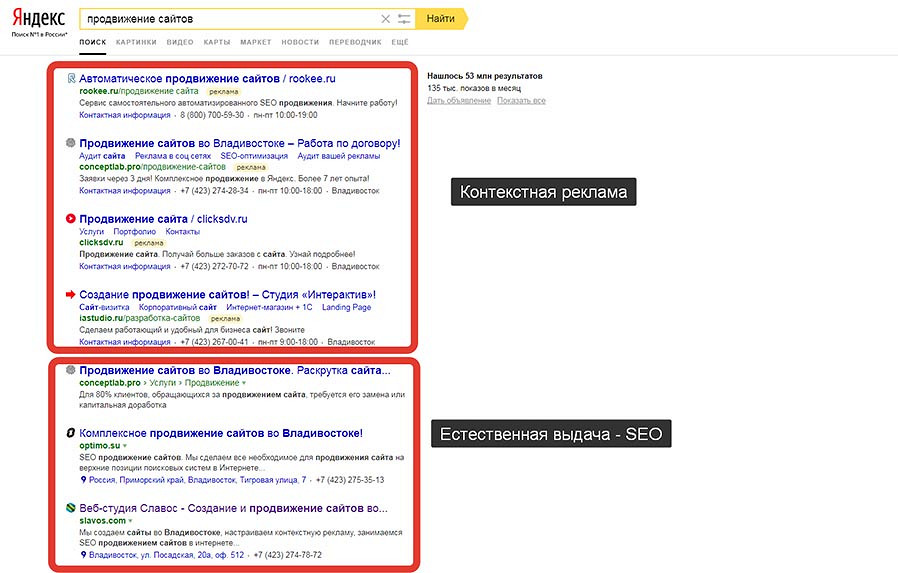This screenshot has width=898, height=573.
Task: Open the Новости tab
Action: click(x=300, y=42)
